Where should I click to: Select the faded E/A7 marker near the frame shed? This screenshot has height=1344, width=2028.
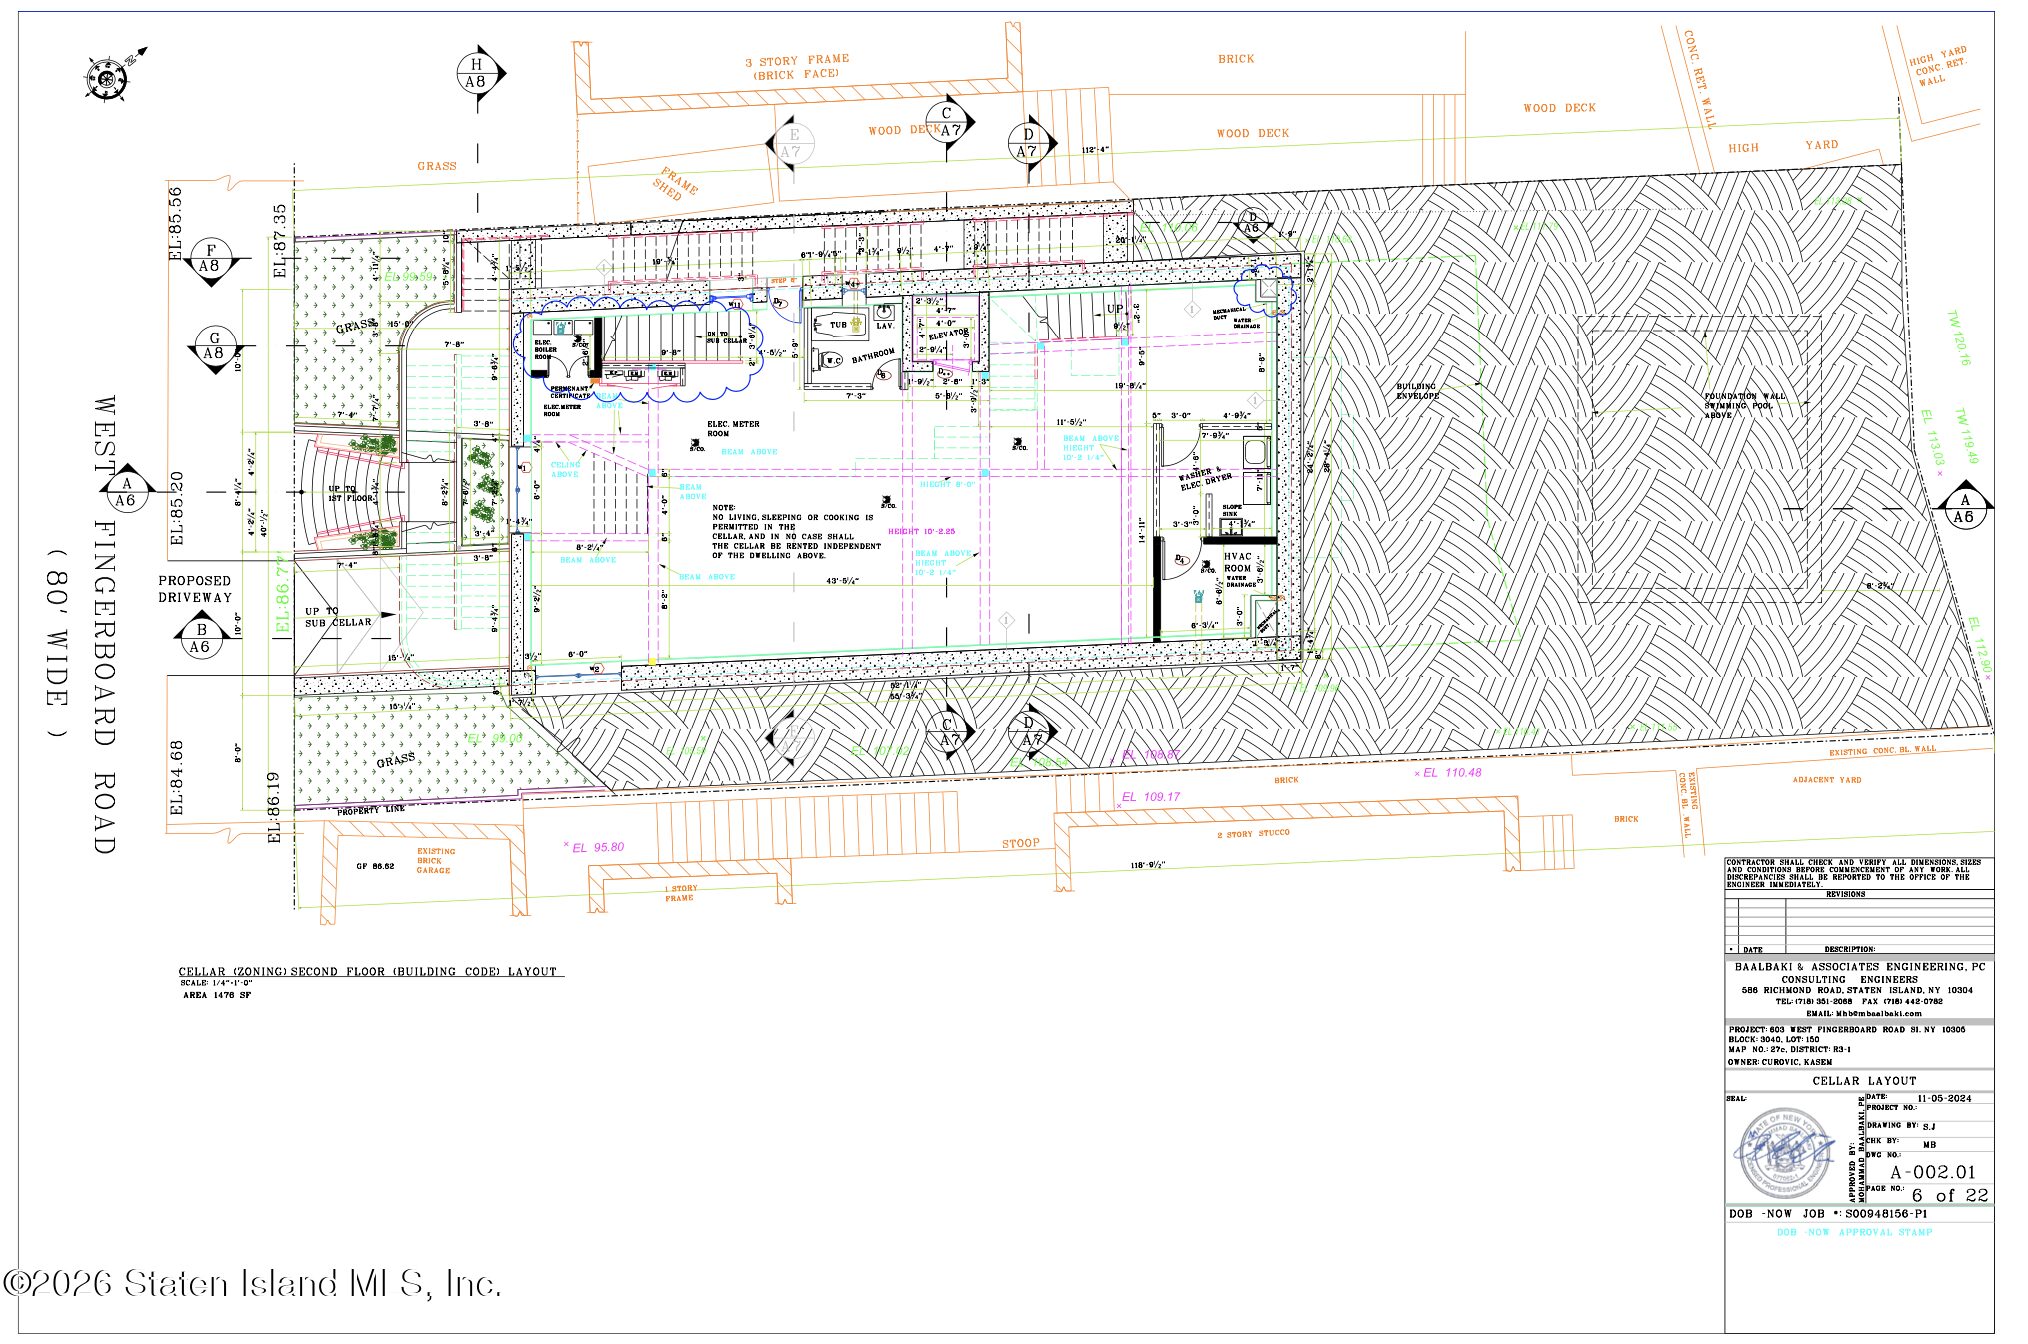793,143
